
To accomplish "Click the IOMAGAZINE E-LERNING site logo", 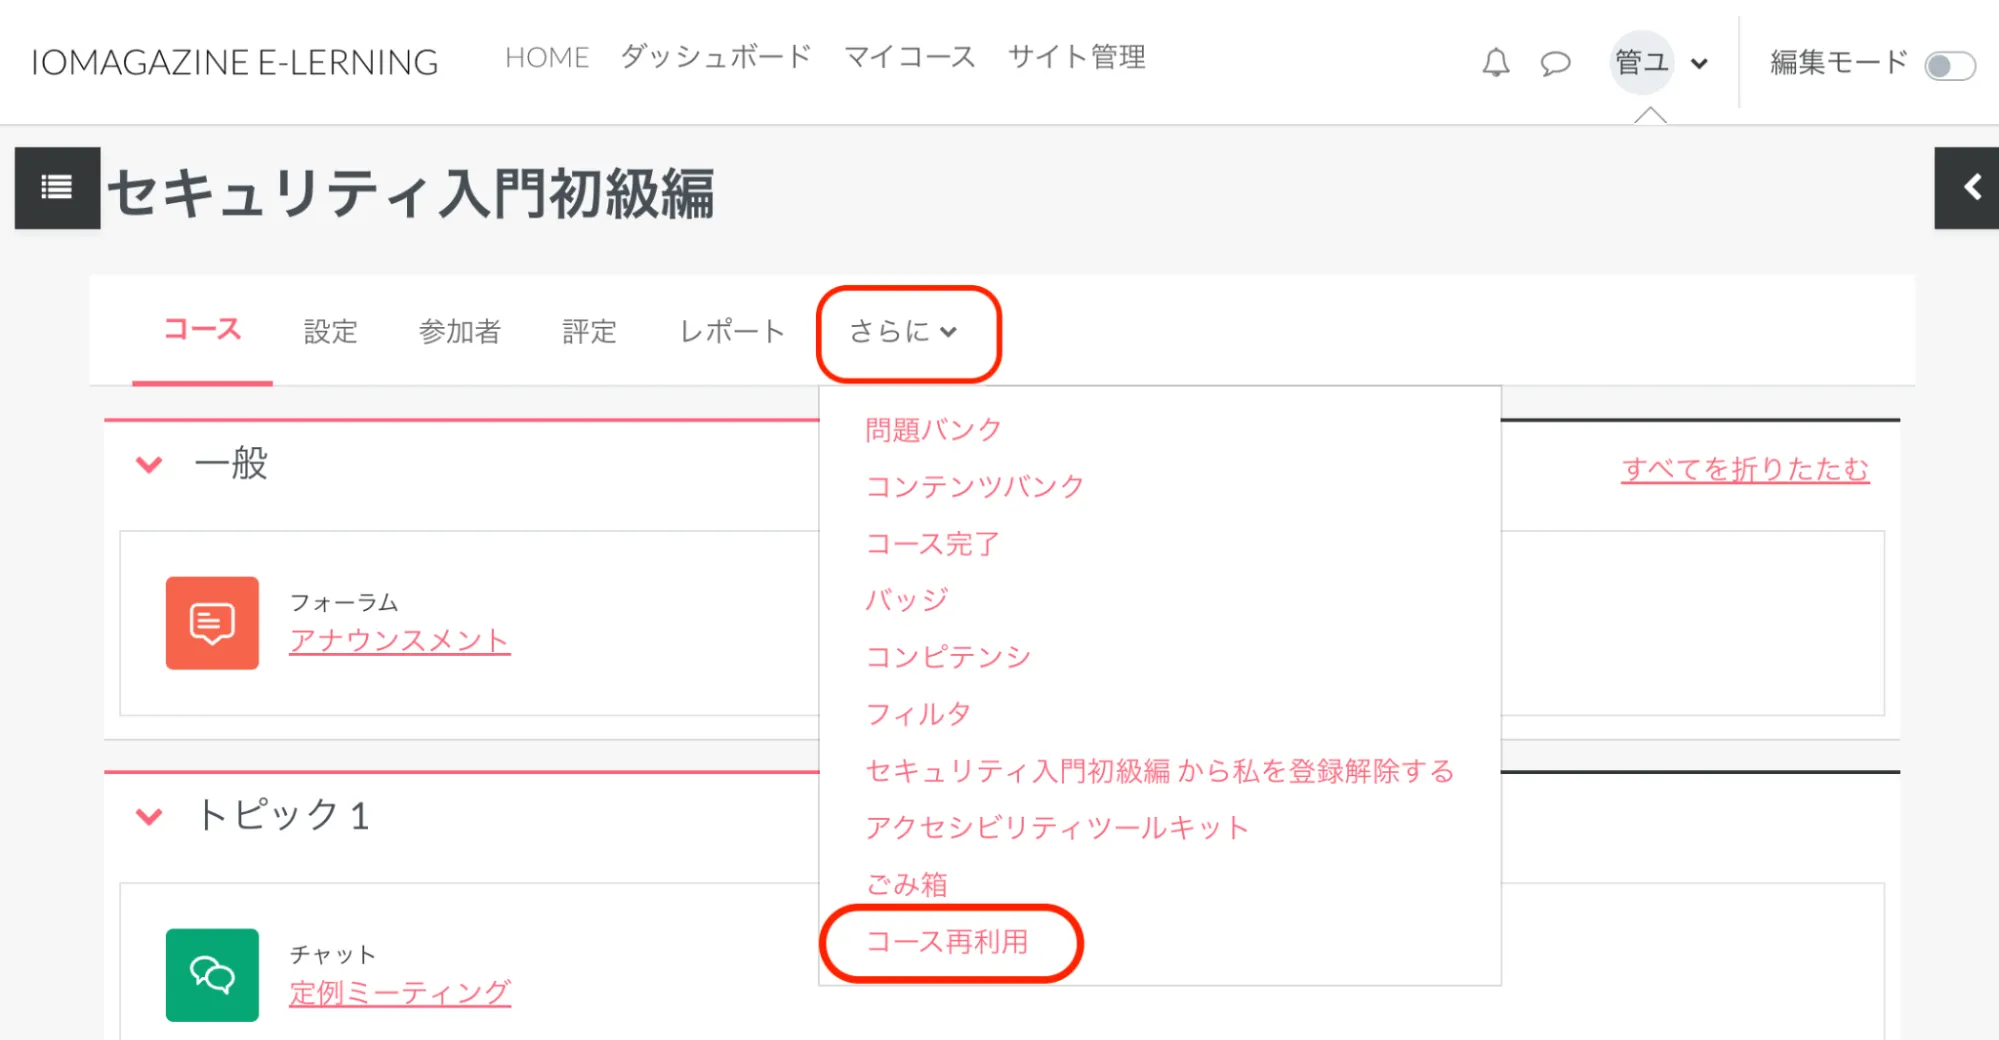I will (x=235, y=62).
